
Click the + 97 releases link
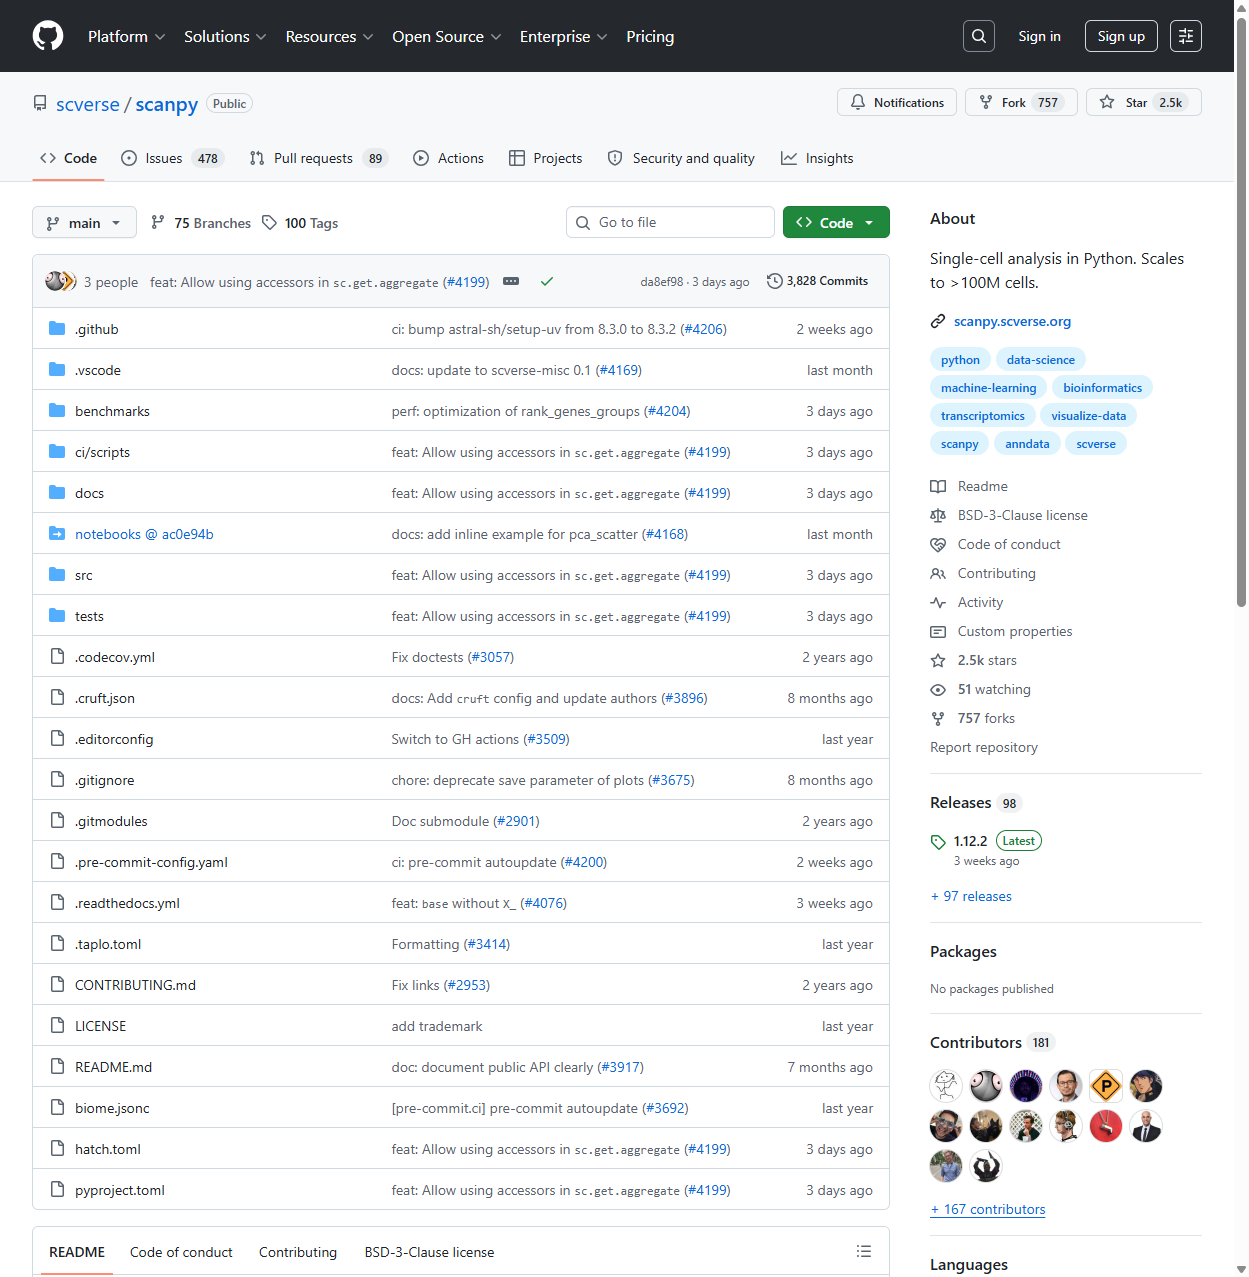tap(971, 896)
